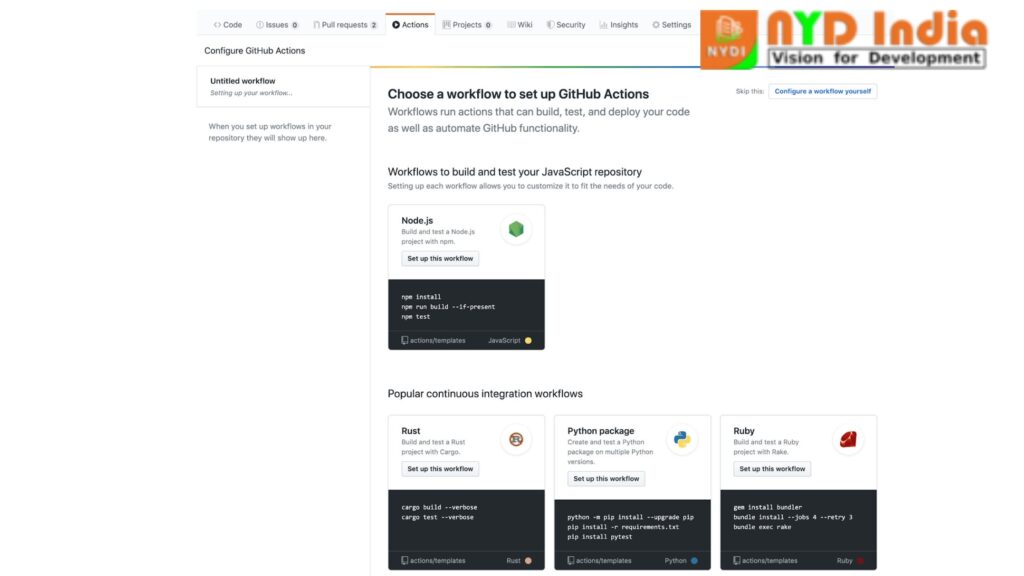Open repository Settings tab
The height and width of the screenshot is (576, 1024).
(x=671, y=25)
